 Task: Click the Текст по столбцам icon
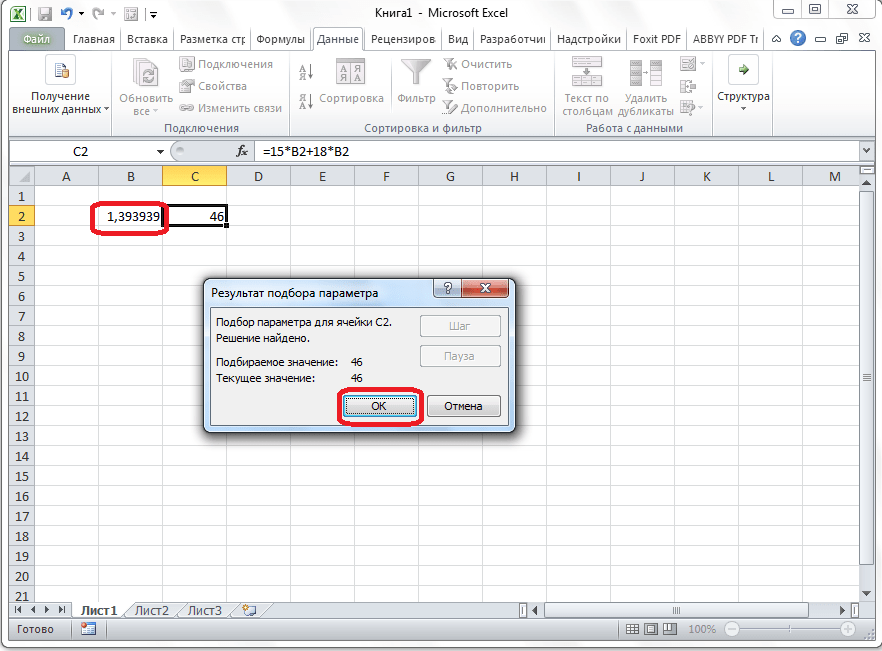[x=585, y=72]
